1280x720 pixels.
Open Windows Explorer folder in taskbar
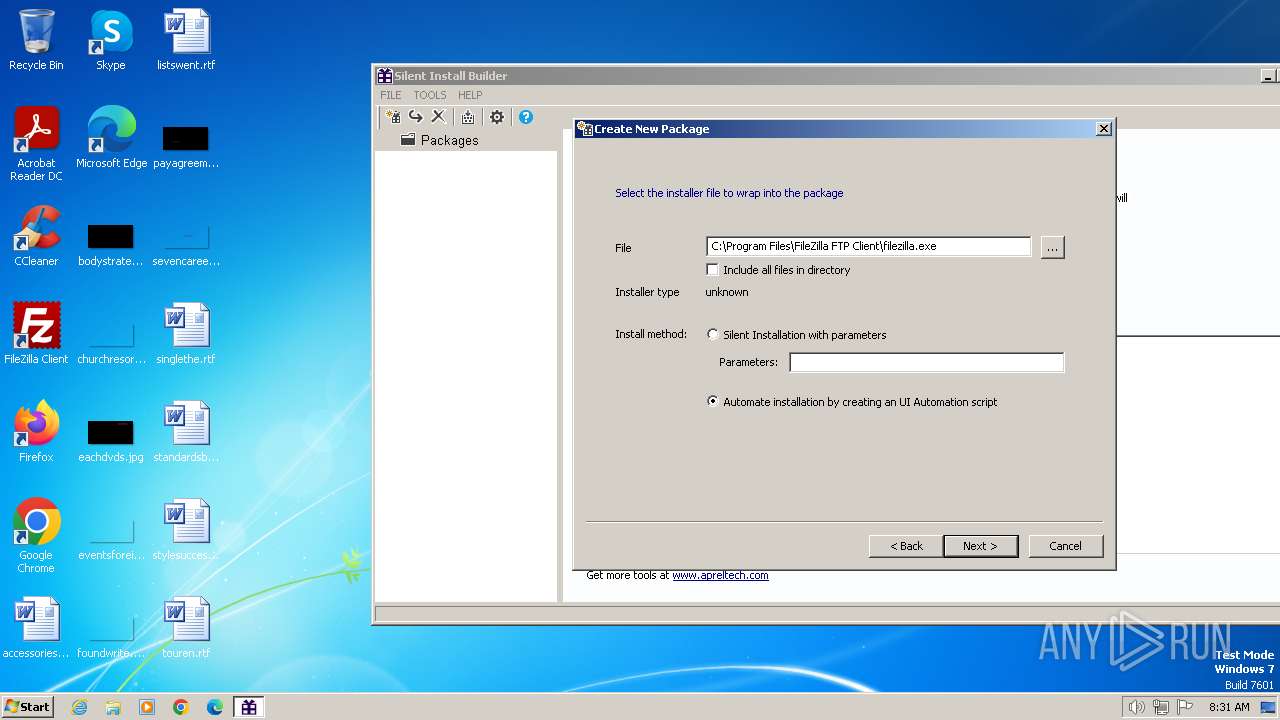113,707
